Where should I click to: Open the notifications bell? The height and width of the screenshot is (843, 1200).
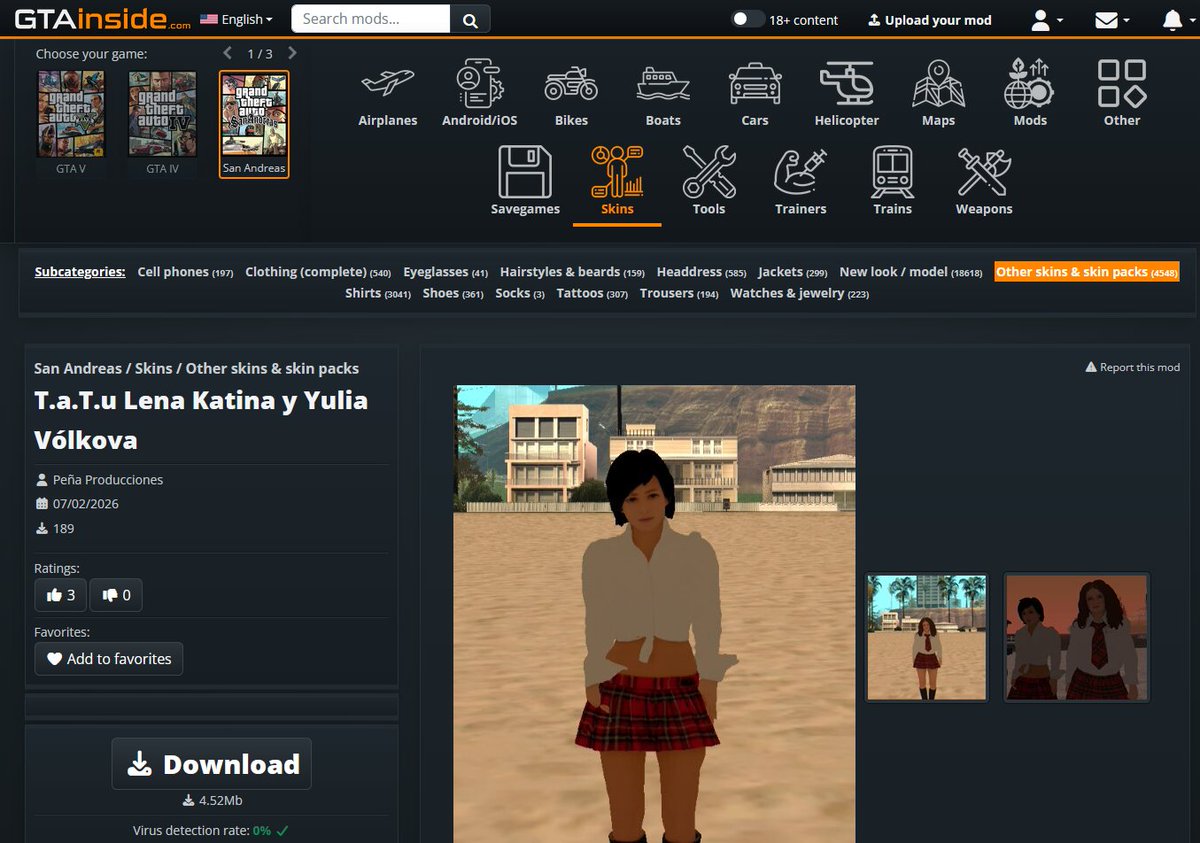pyautogui.click(x=1173, y=19)
